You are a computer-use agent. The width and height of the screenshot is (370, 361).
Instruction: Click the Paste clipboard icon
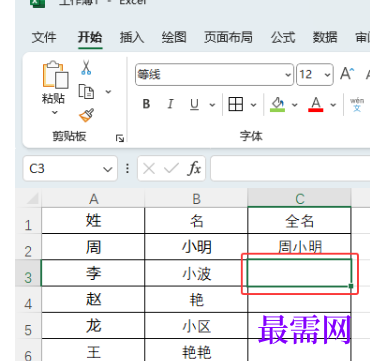55,75
